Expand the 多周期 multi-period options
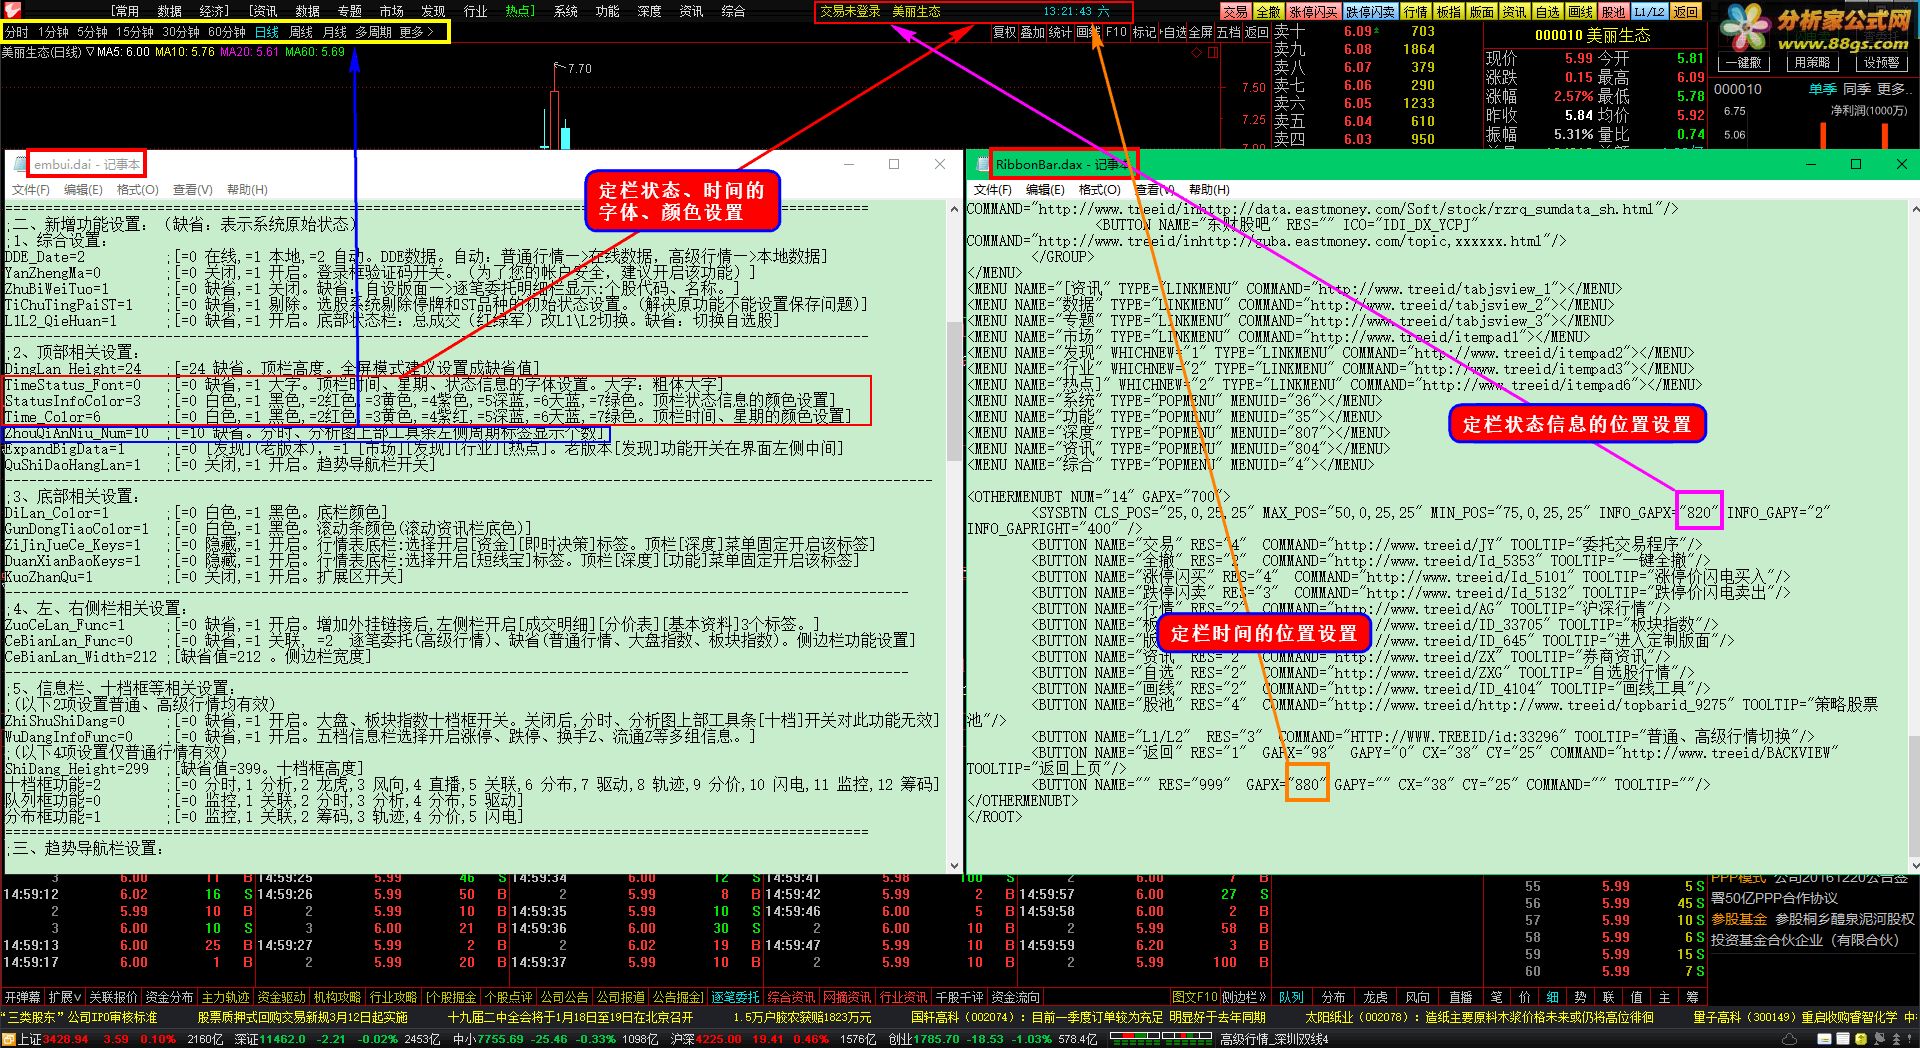Screen dimensions: 1920x1048 (373, 32)
